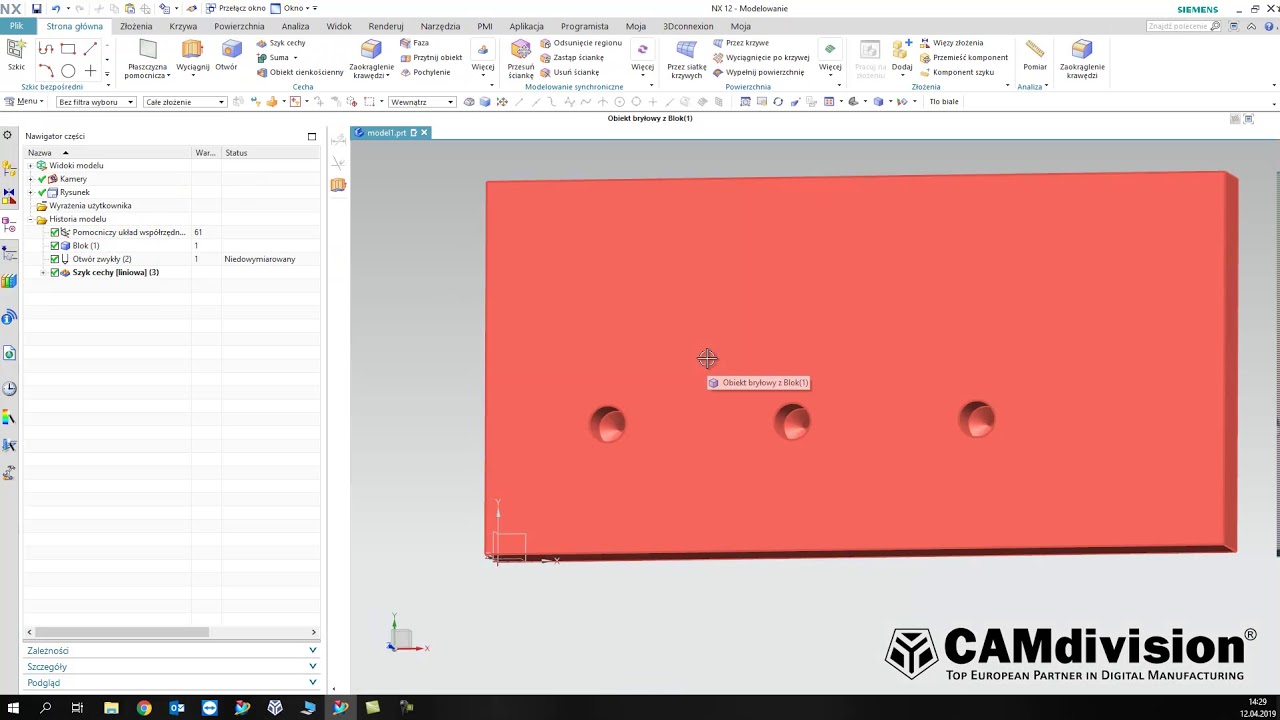Open the Analiza ribbon tab
1280x720 pixels.
click(x=295, y=26)
